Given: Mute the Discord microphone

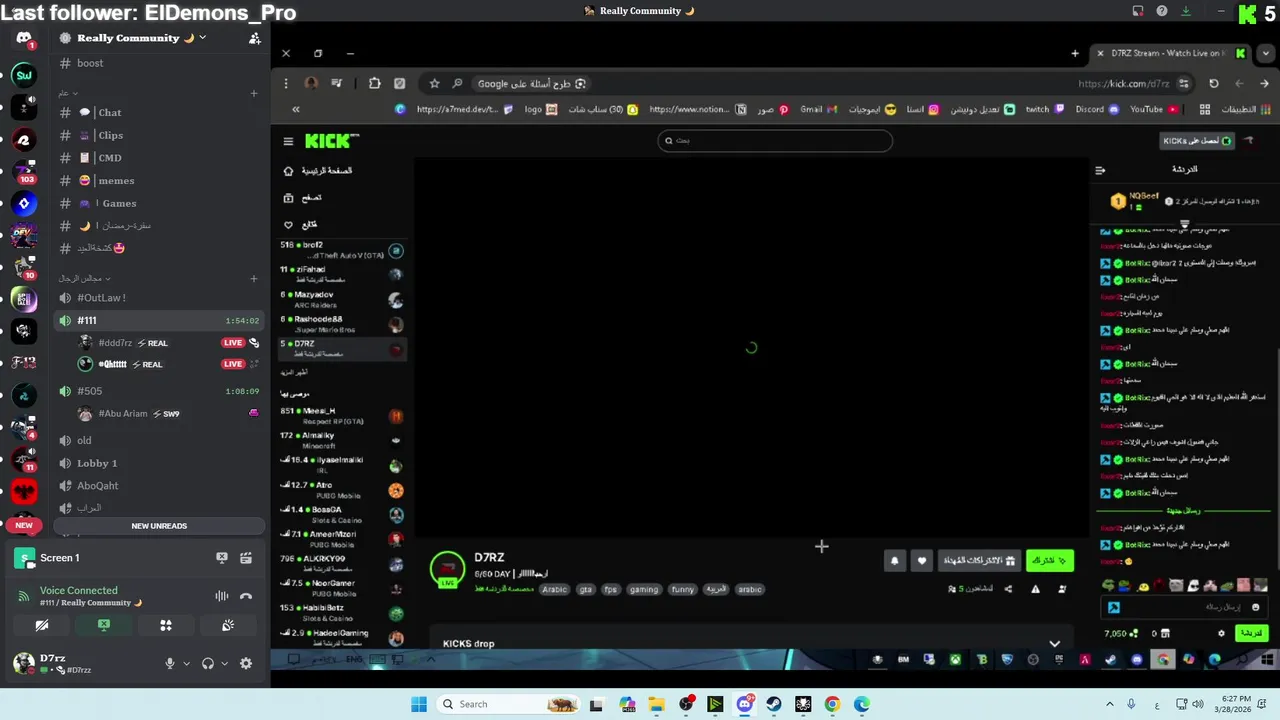Looking at the screenshot, I should click(x=170, y=663).
